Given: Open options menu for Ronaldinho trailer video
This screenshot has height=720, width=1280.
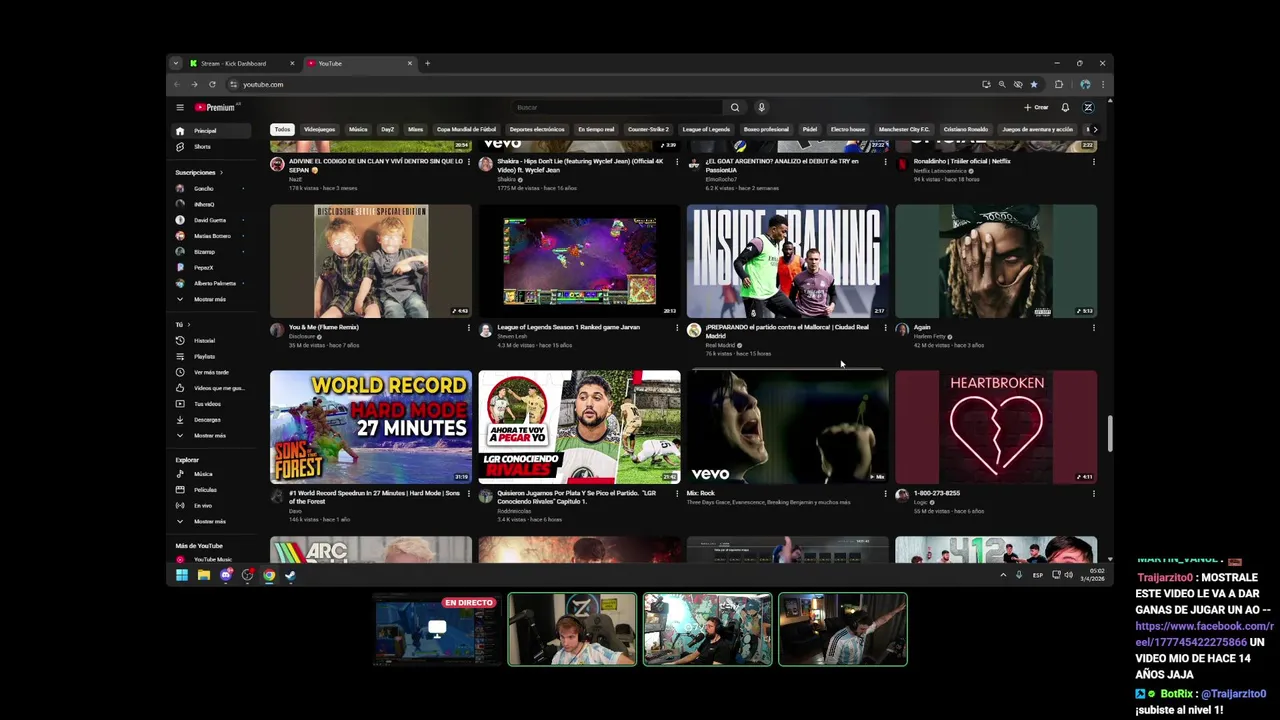Looking at the screenshot, I should click(x=1093, y=162).
